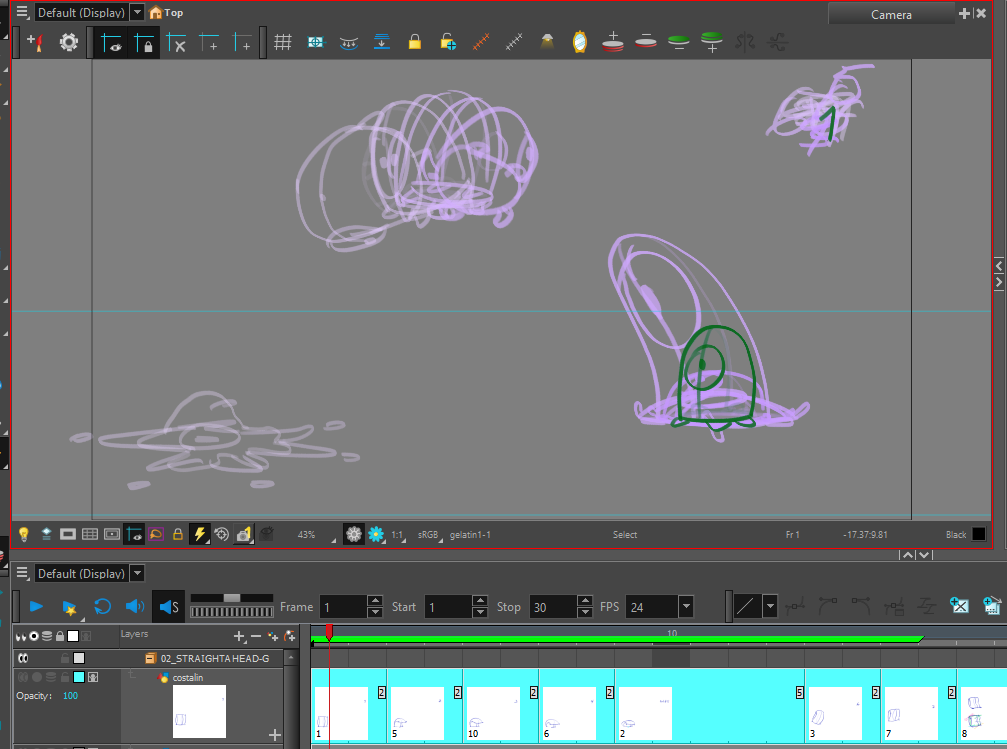Open the 43% zoom level dropdown
This screenshot has height=749, width=1007.
(315, 534)
